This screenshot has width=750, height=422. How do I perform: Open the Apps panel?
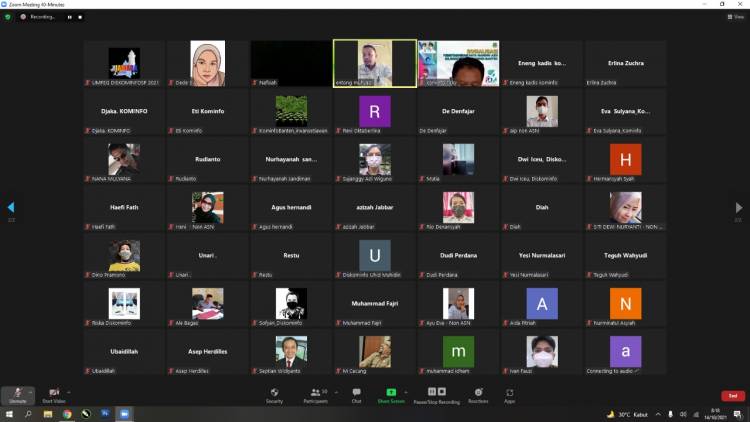[509, 394]
